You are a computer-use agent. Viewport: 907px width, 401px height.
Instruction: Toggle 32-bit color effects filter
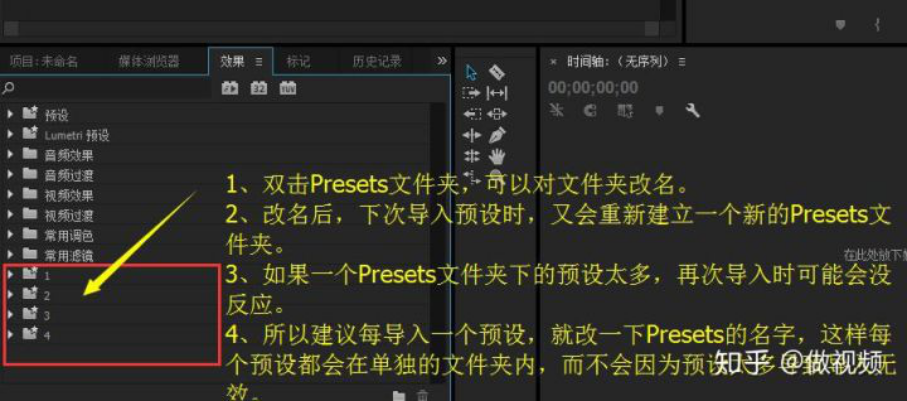pos(259,89)
